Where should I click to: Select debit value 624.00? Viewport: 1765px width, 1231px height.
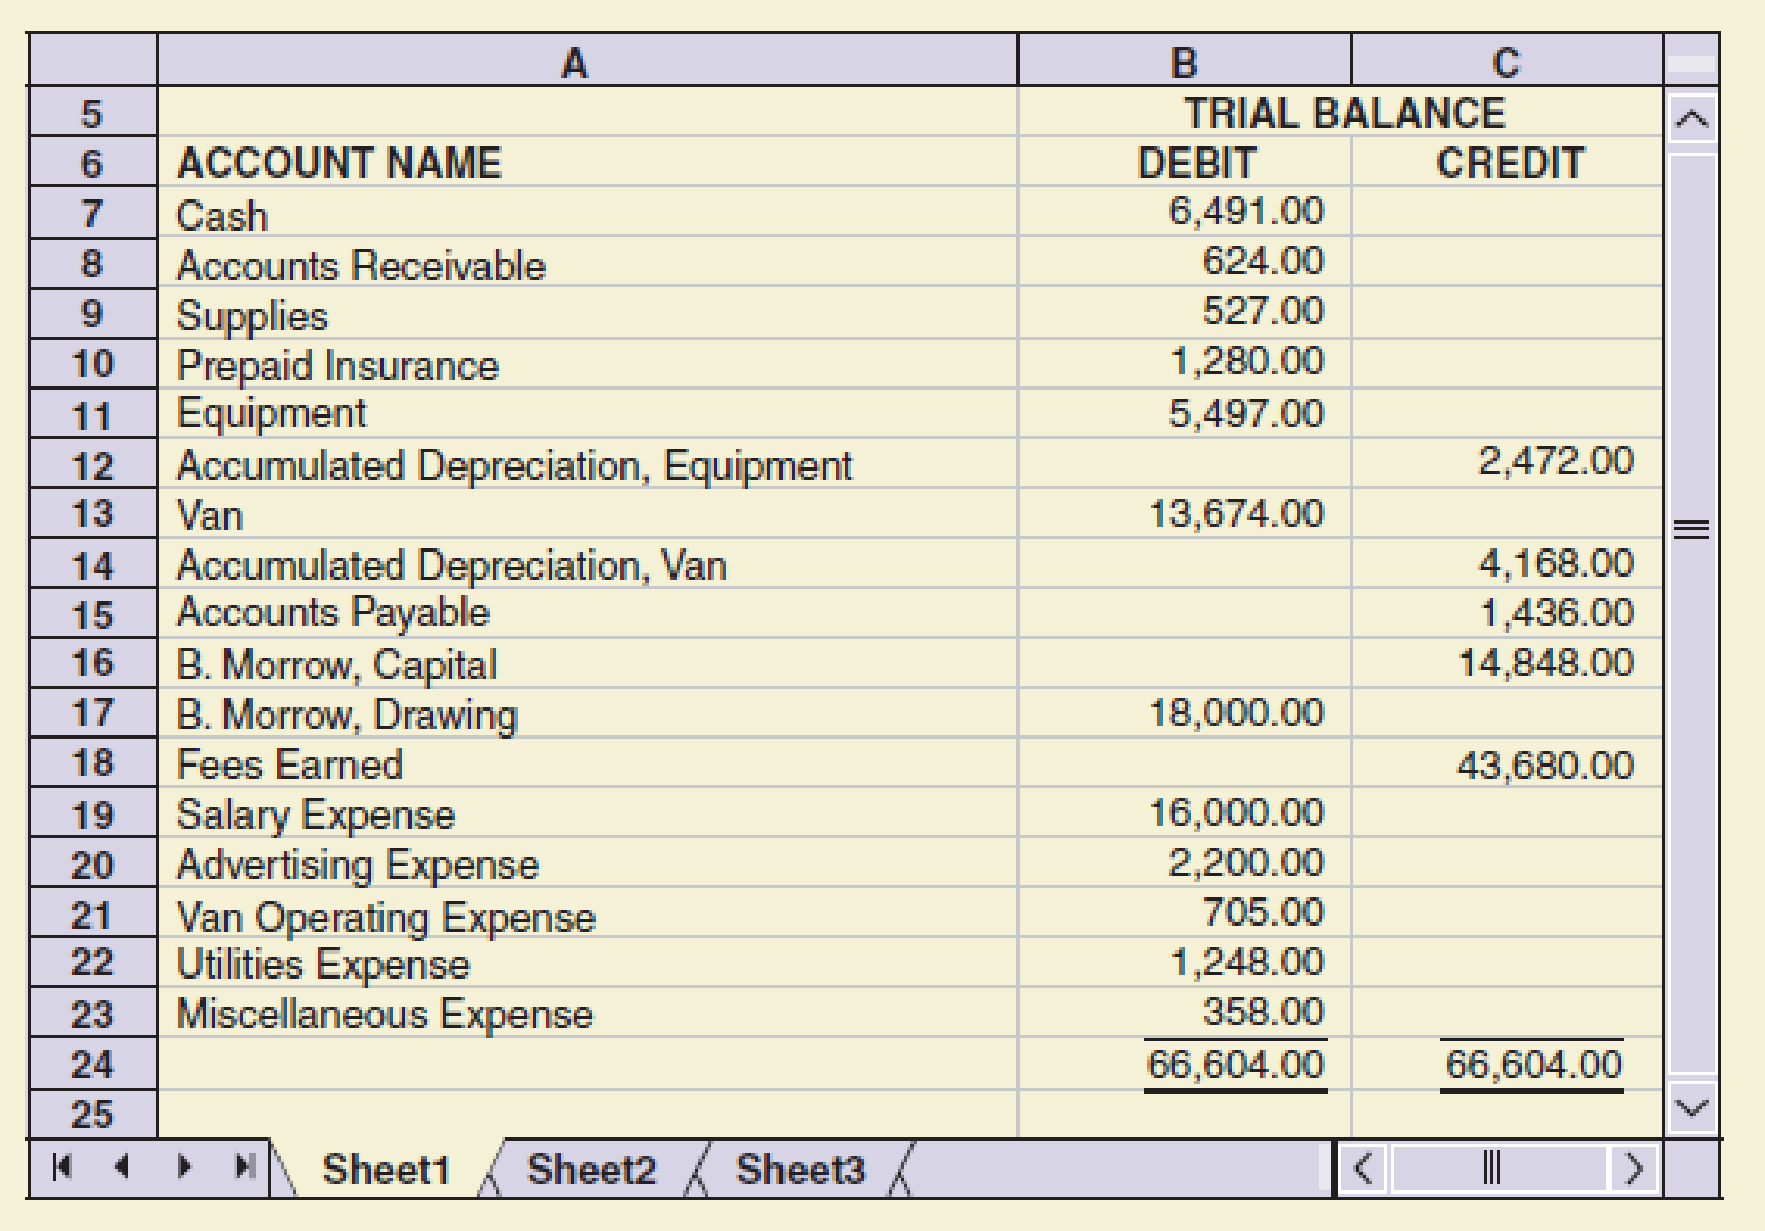click(x=1184, y=263)
